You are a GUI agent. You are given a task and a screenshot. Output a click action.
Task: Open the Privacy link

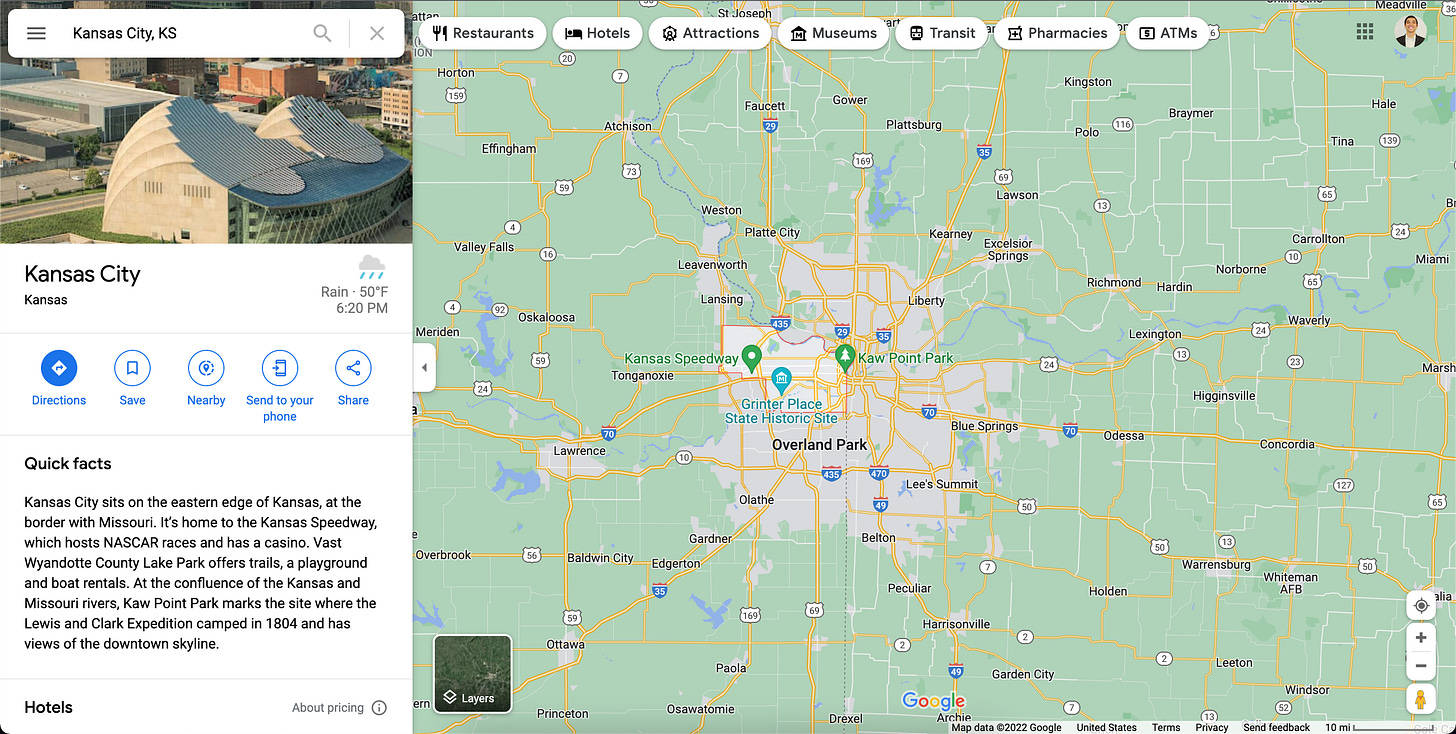pyautogui.click(x=1212, y=728)
